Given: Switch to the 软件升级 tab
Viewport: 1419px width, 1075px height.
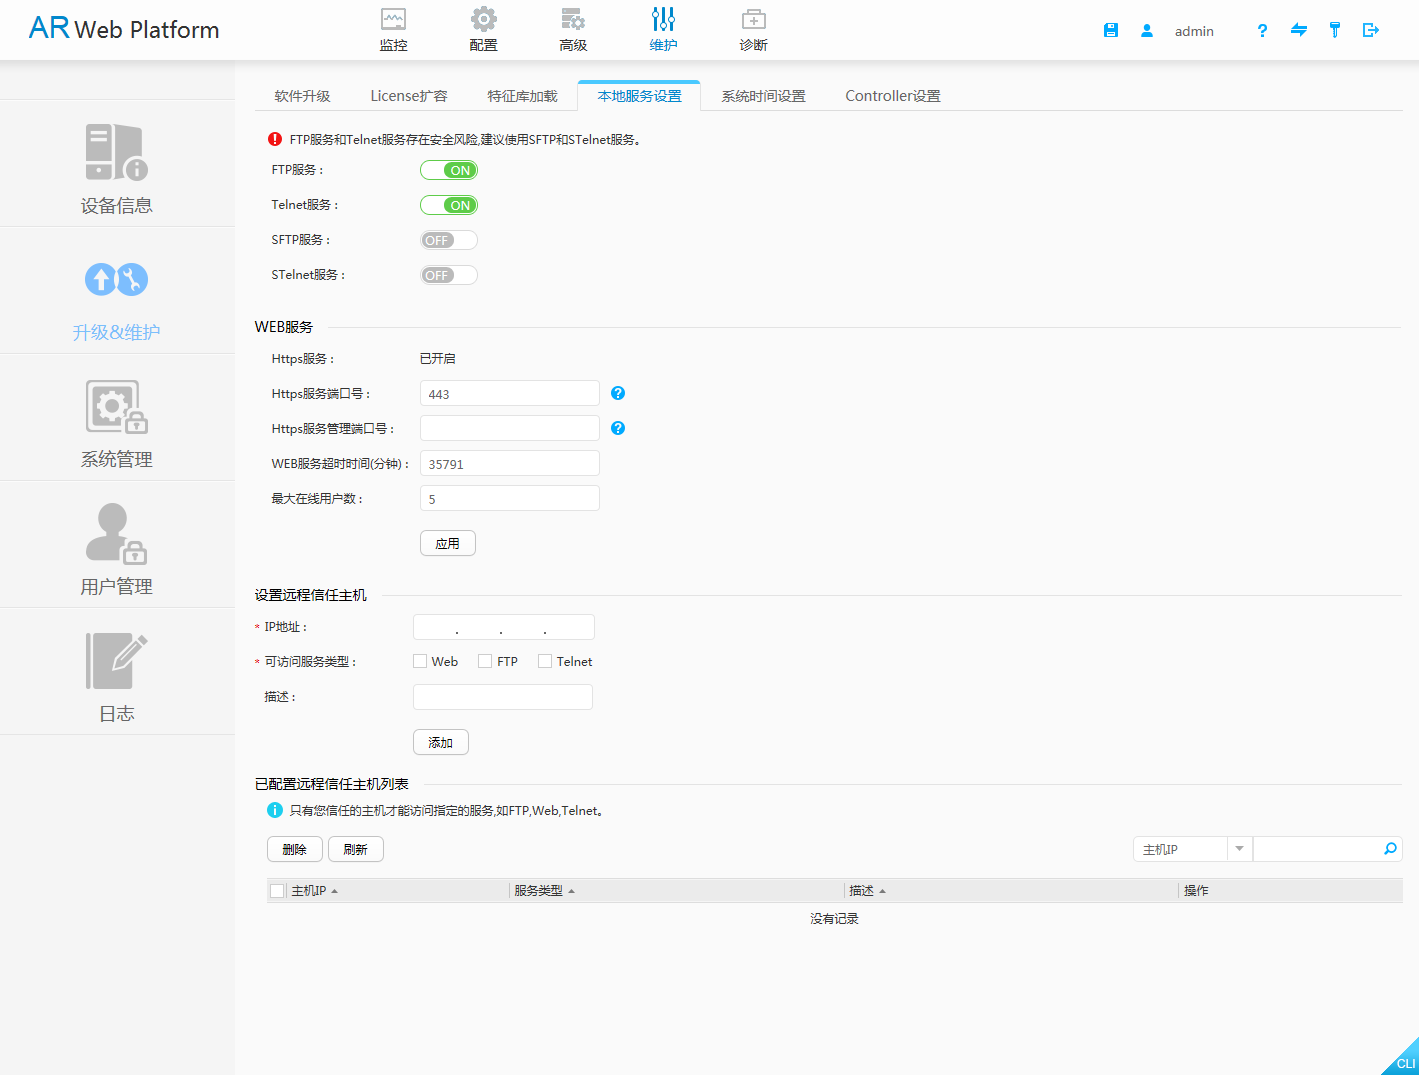Looking at the screenshot, I should click(302, 96).
